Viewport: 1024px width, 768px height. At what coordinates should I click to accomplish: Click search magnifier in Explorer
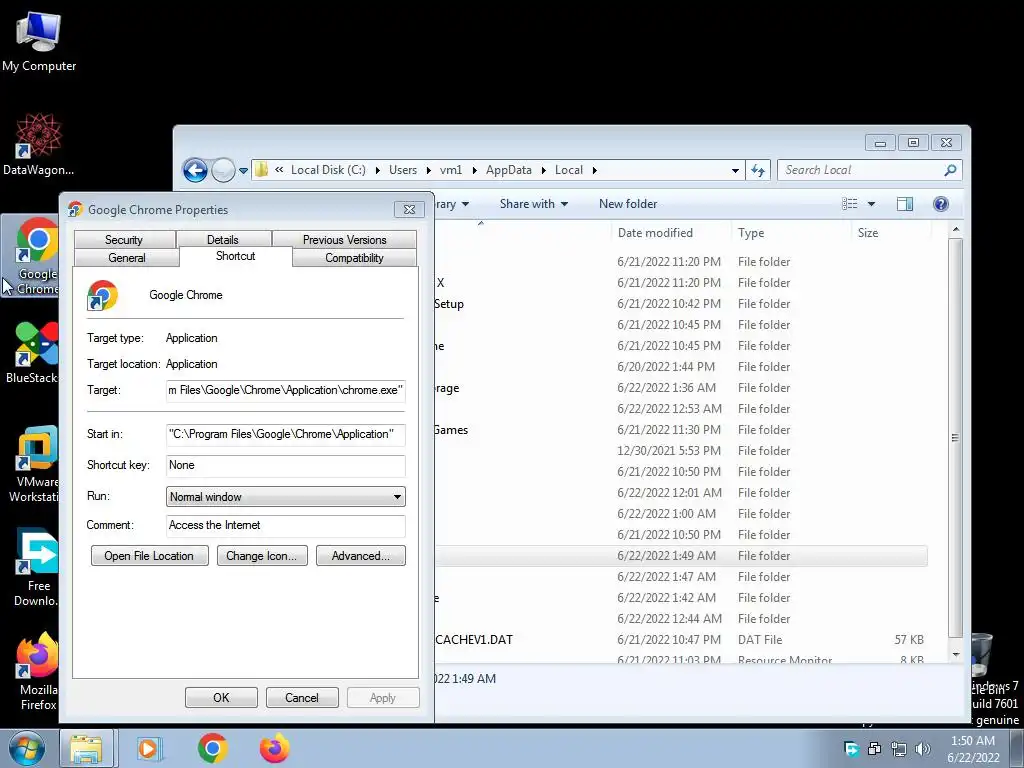(x=950, y=170)
